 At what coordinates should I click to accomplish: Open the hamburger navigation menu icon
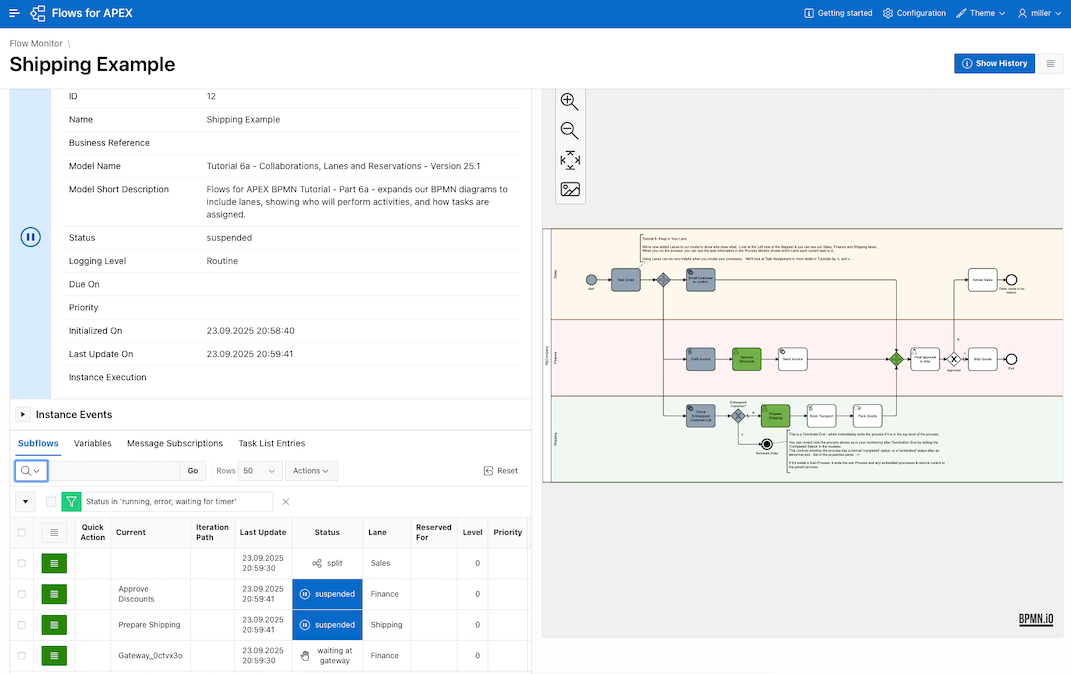tap(14, 13)
